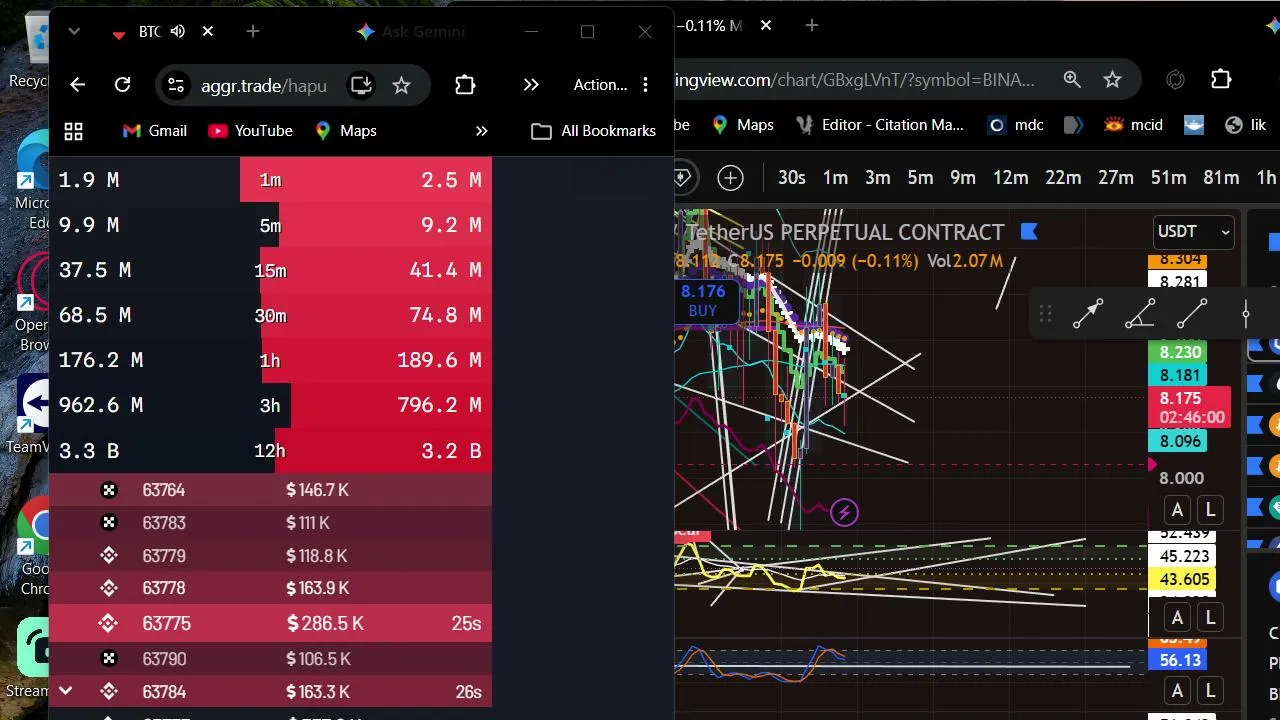Toggle auto scale A below 43.605 pane
The width and height of the screenshot is (1280, 720).
1177,618
